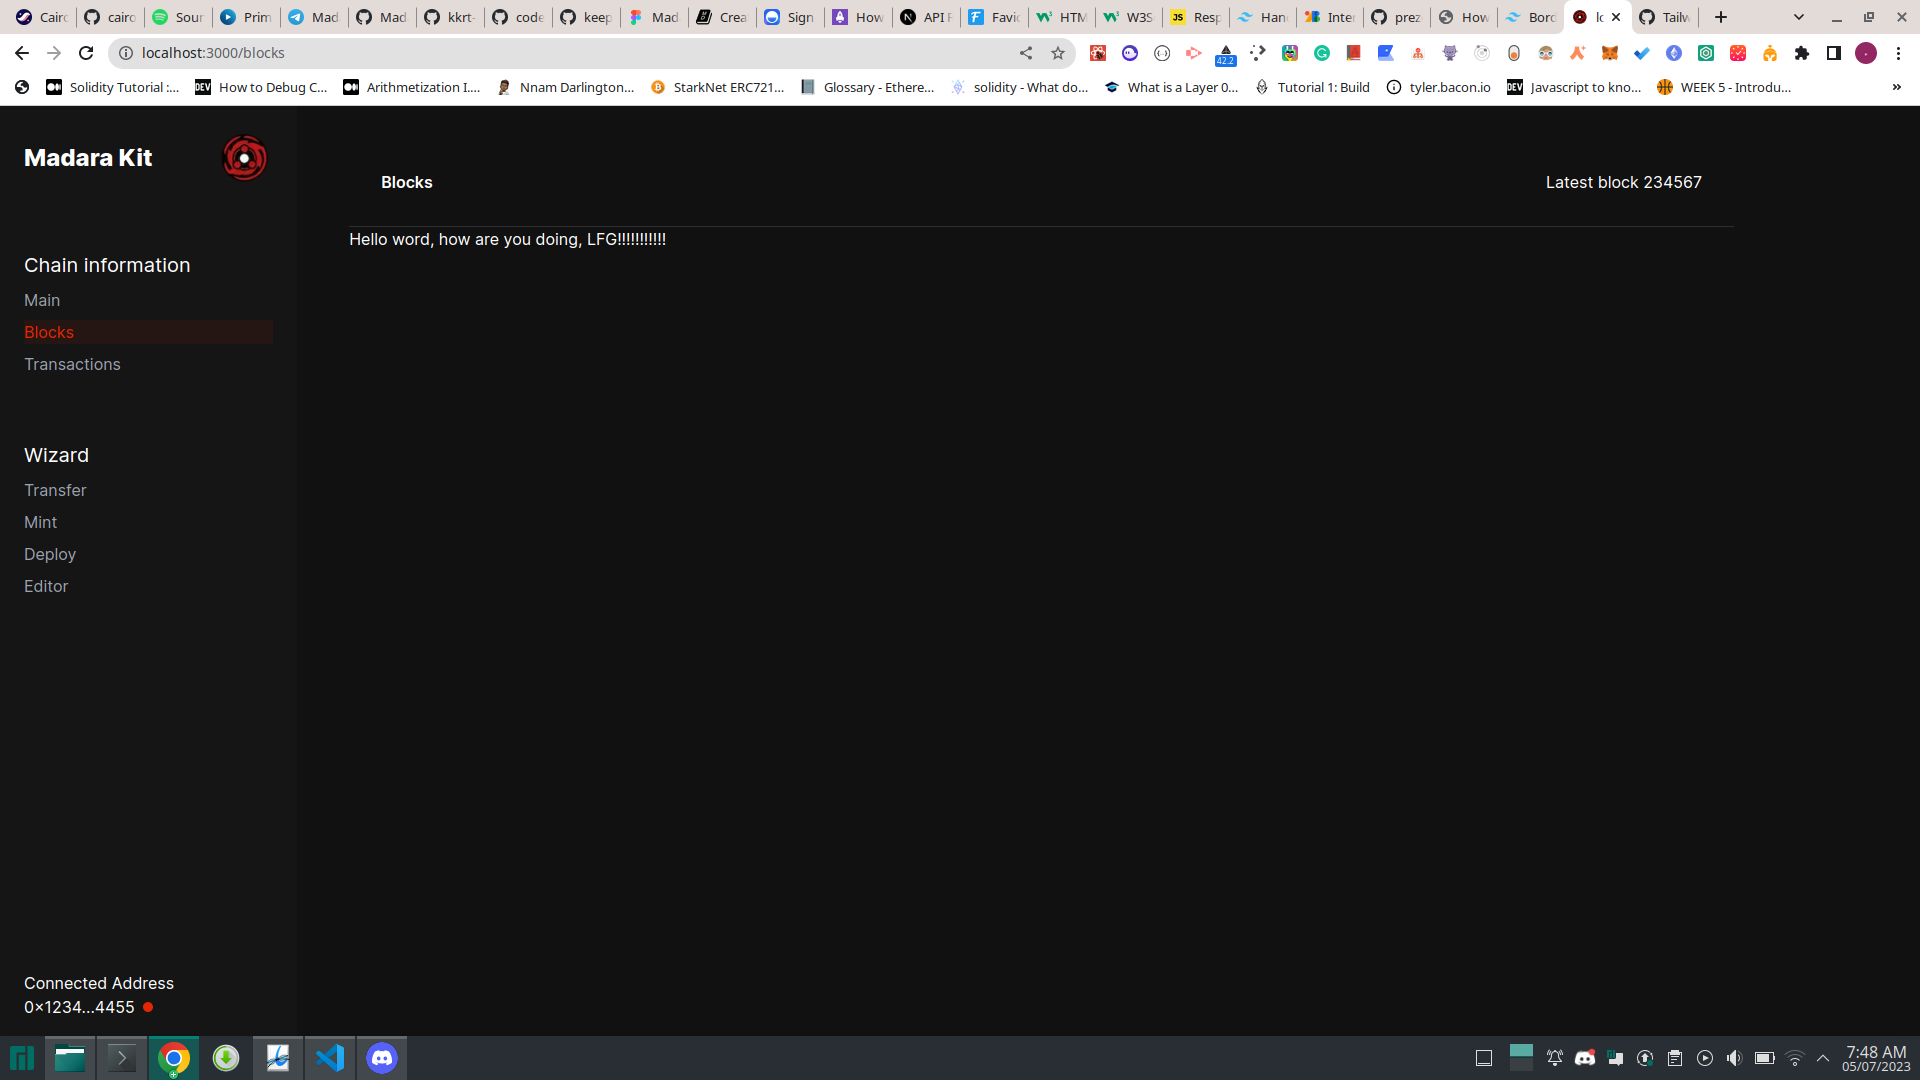Click the volume icon in system tray
Image resolution: width=1920 pixels, height=1080 pixels.
tap(1735, 1057)
